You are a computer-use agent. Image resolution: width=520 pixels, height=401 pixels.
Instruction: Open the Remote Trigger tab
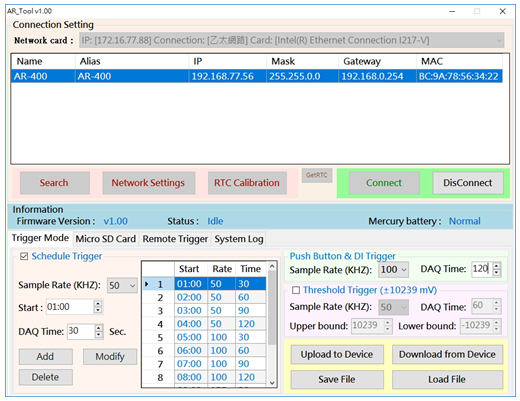pos(175,239)
